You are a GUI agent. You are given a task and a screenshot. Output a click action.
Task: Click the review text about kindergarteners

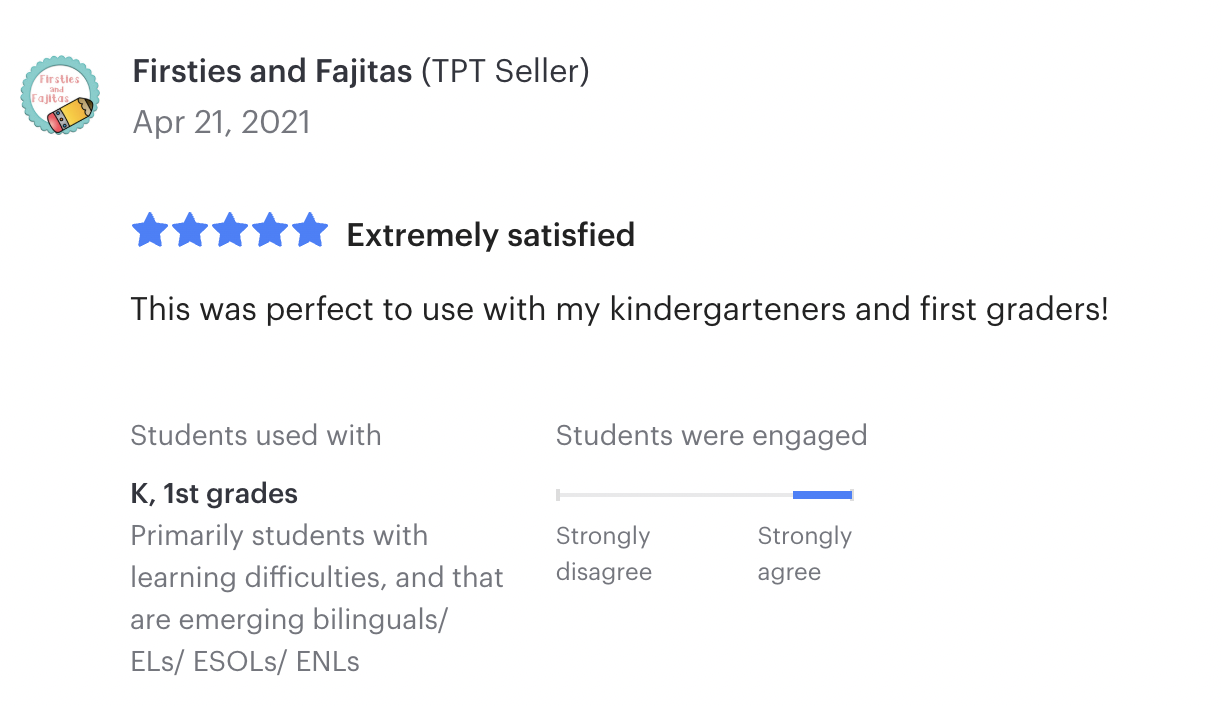pyautogui.click(x=619, y=309)
